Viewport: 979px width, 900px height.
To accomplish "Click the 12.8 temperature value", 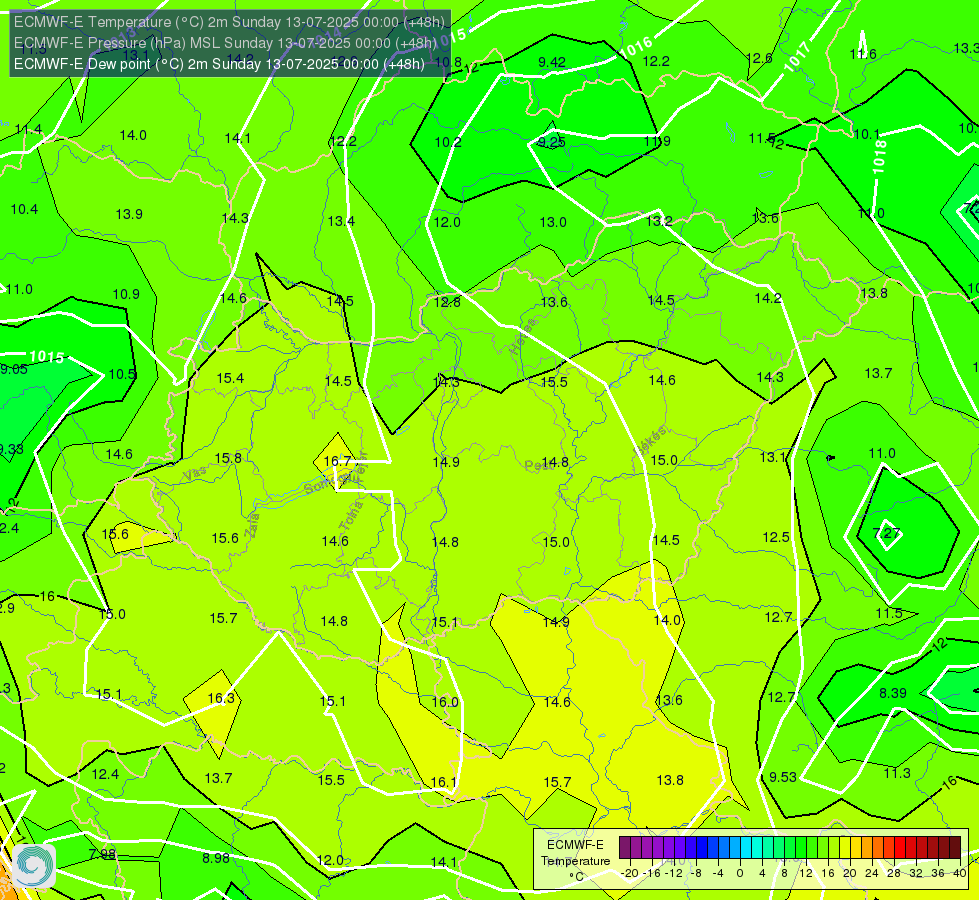I will 447,302.
